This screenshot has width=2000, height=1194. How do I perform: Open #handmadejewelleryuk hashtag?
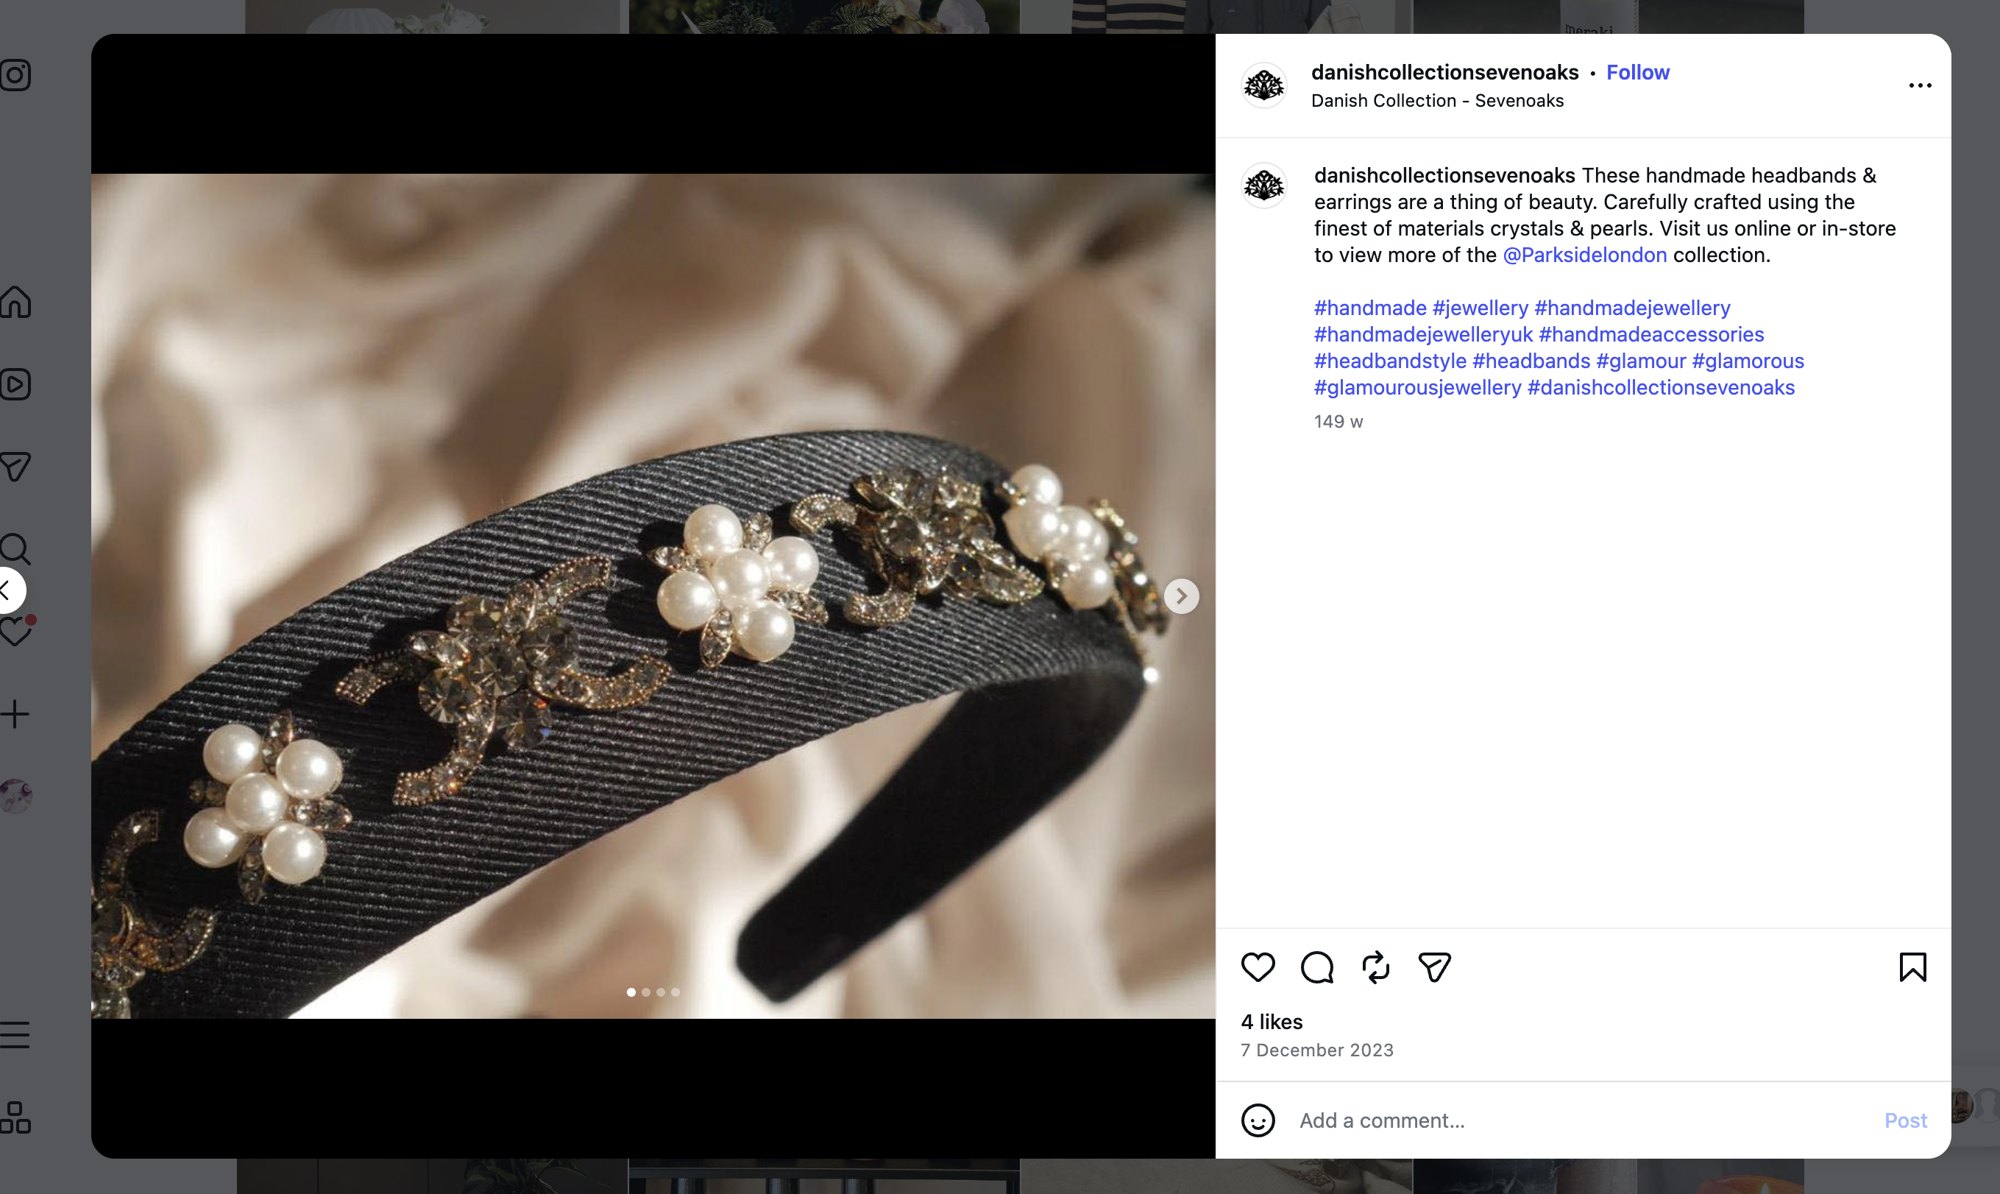(1423, 334)
